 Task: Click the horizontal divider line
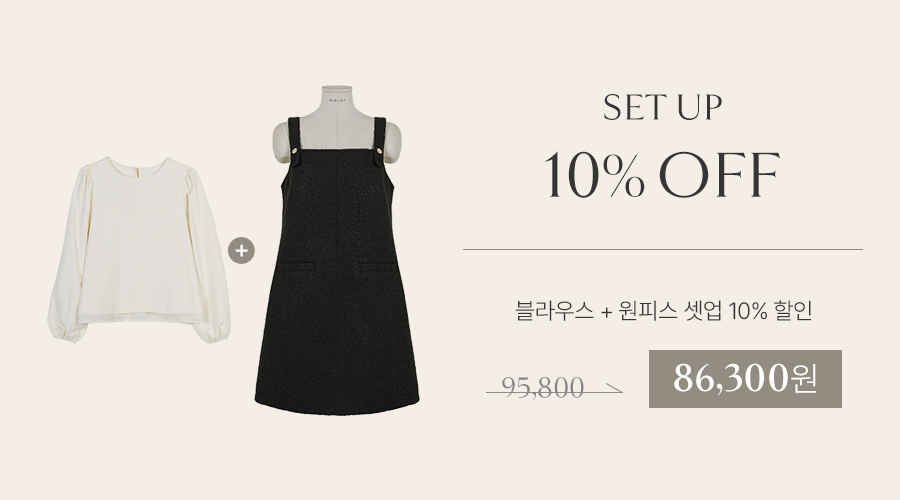click(662, 250)
